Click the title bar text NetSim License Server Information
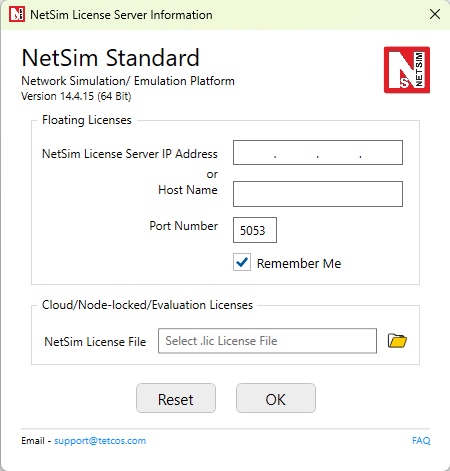This screenshot has height=471, width=450. click(x=121, y=15)
